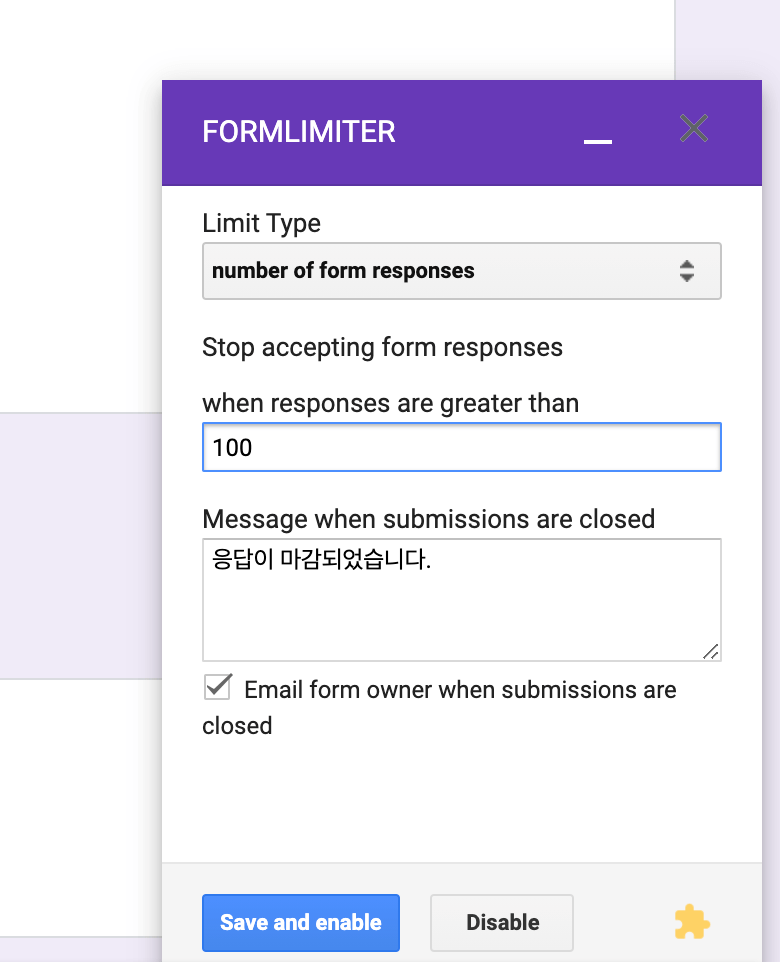Toggle the email form owner checkbox
The height and width of the screenshot is (962, 780).
pos(218,687)
